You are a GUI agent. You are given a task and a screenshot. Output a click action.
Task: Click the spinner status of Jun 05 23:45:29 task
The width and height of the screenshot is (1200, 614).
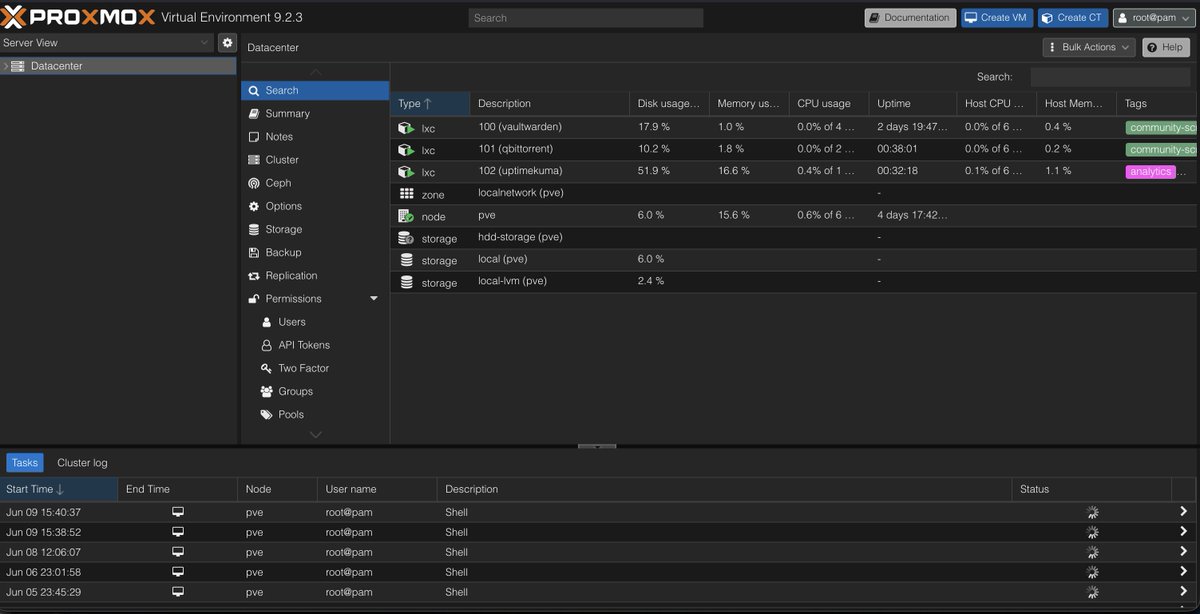[1092, 592]
